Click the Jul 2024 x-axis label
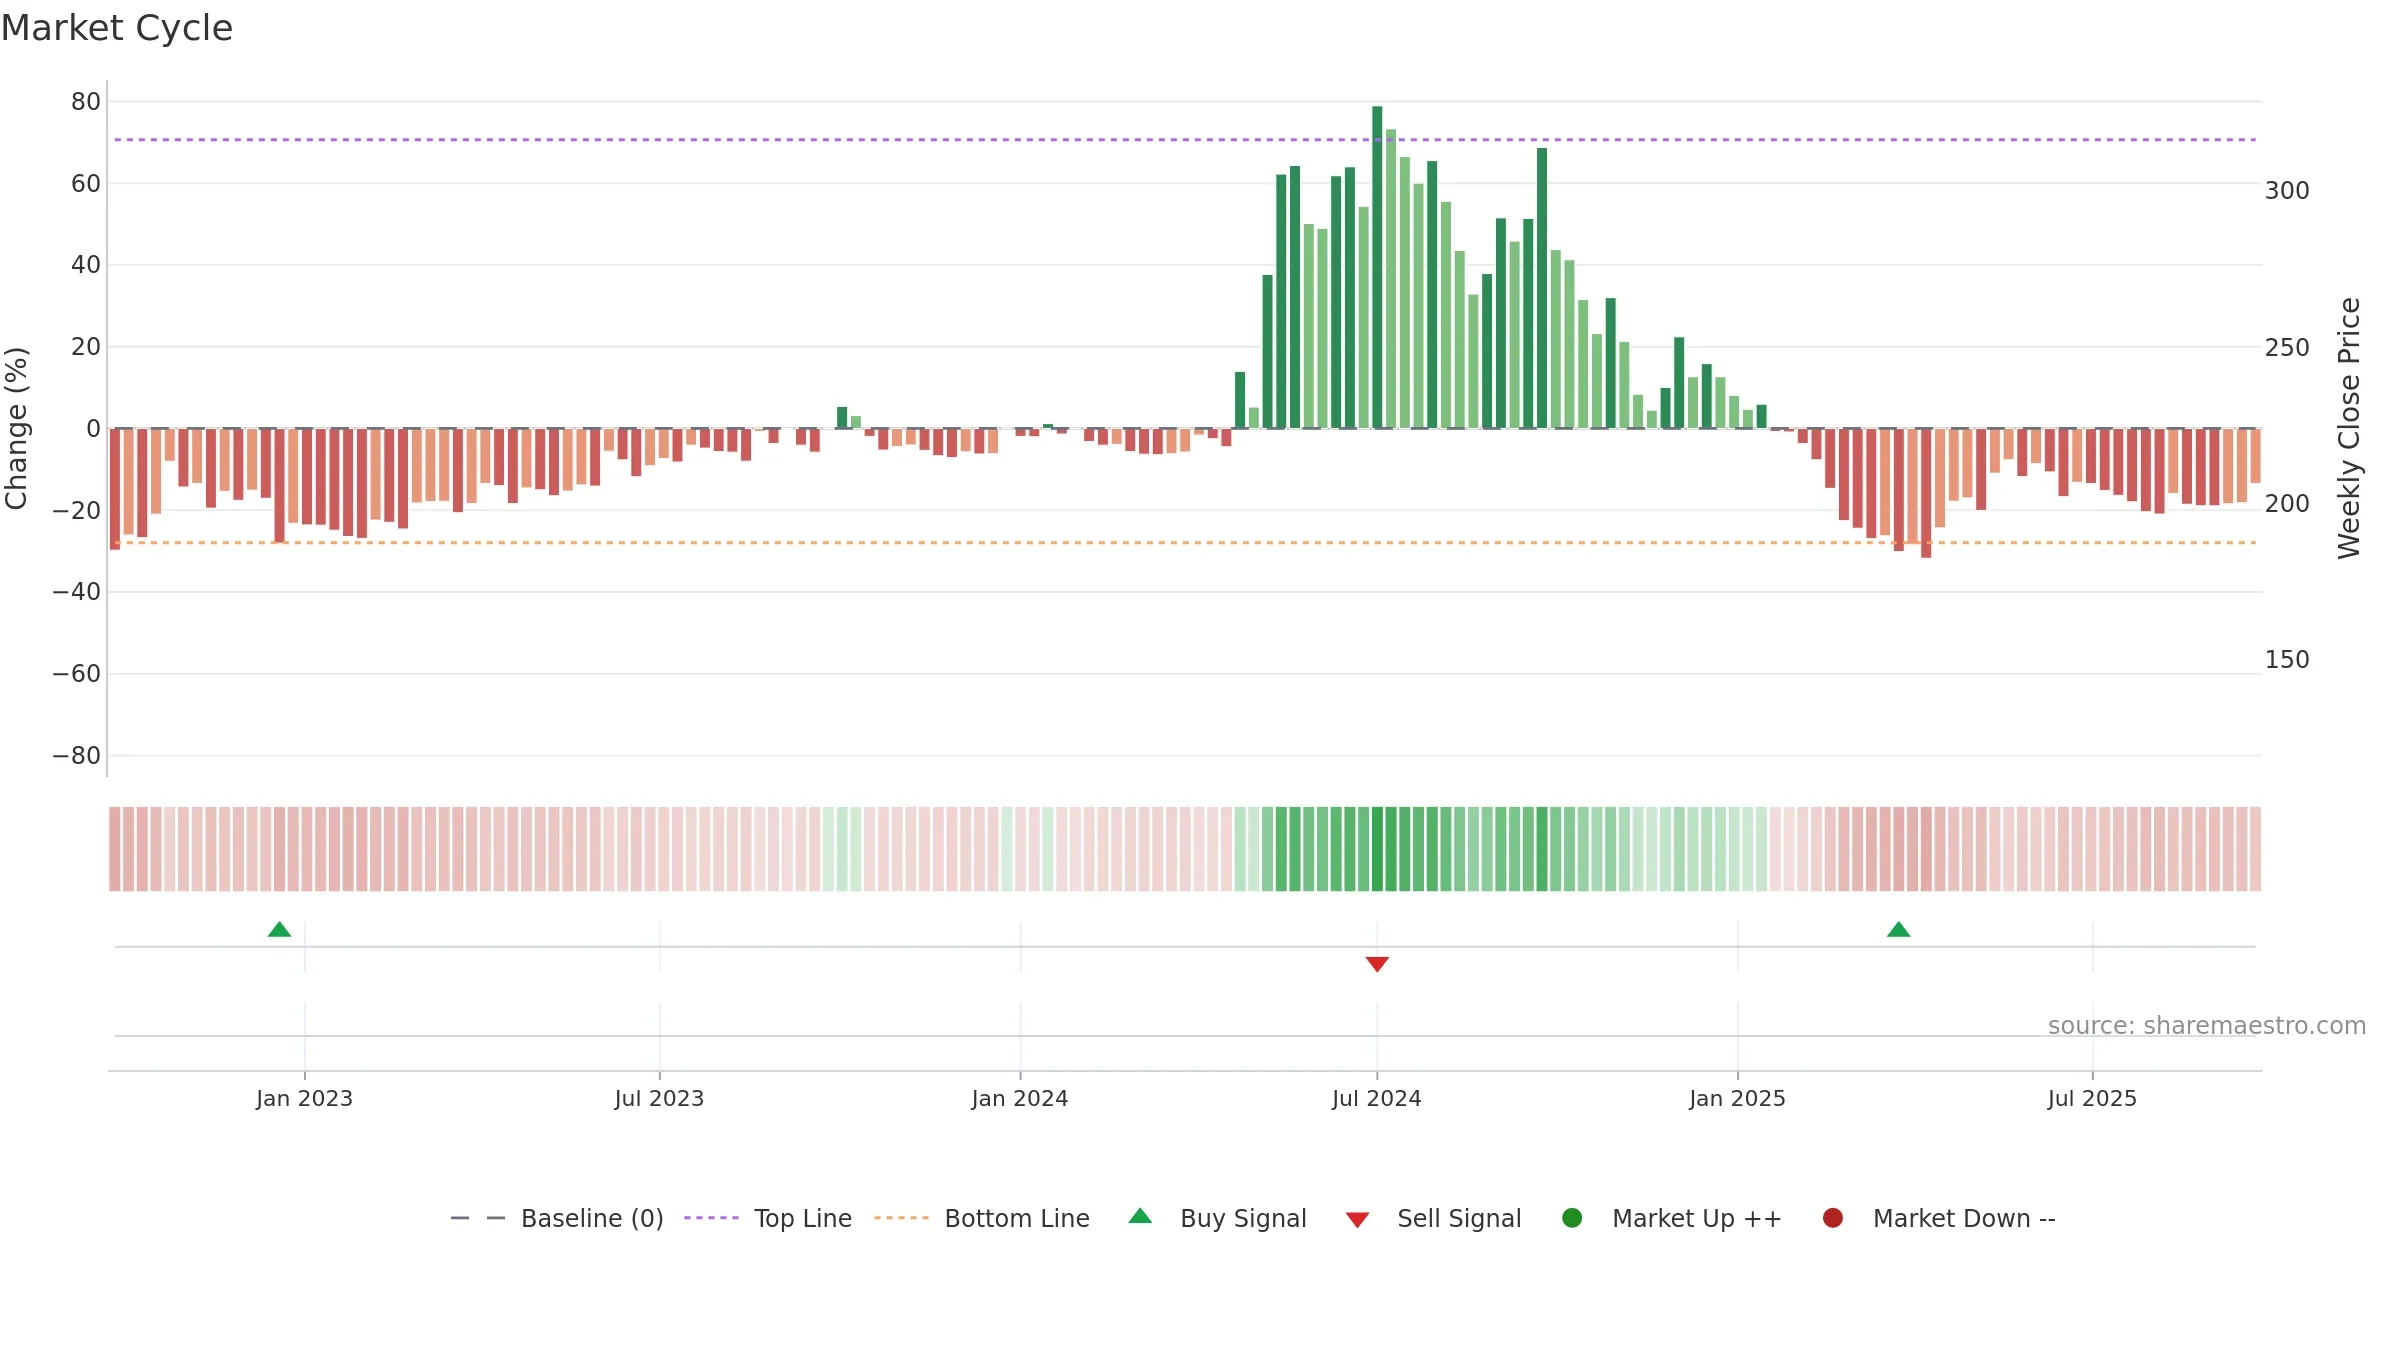This screenshot has height=1350, width=2400. pyautogui.click(x=1376, y=1098)
